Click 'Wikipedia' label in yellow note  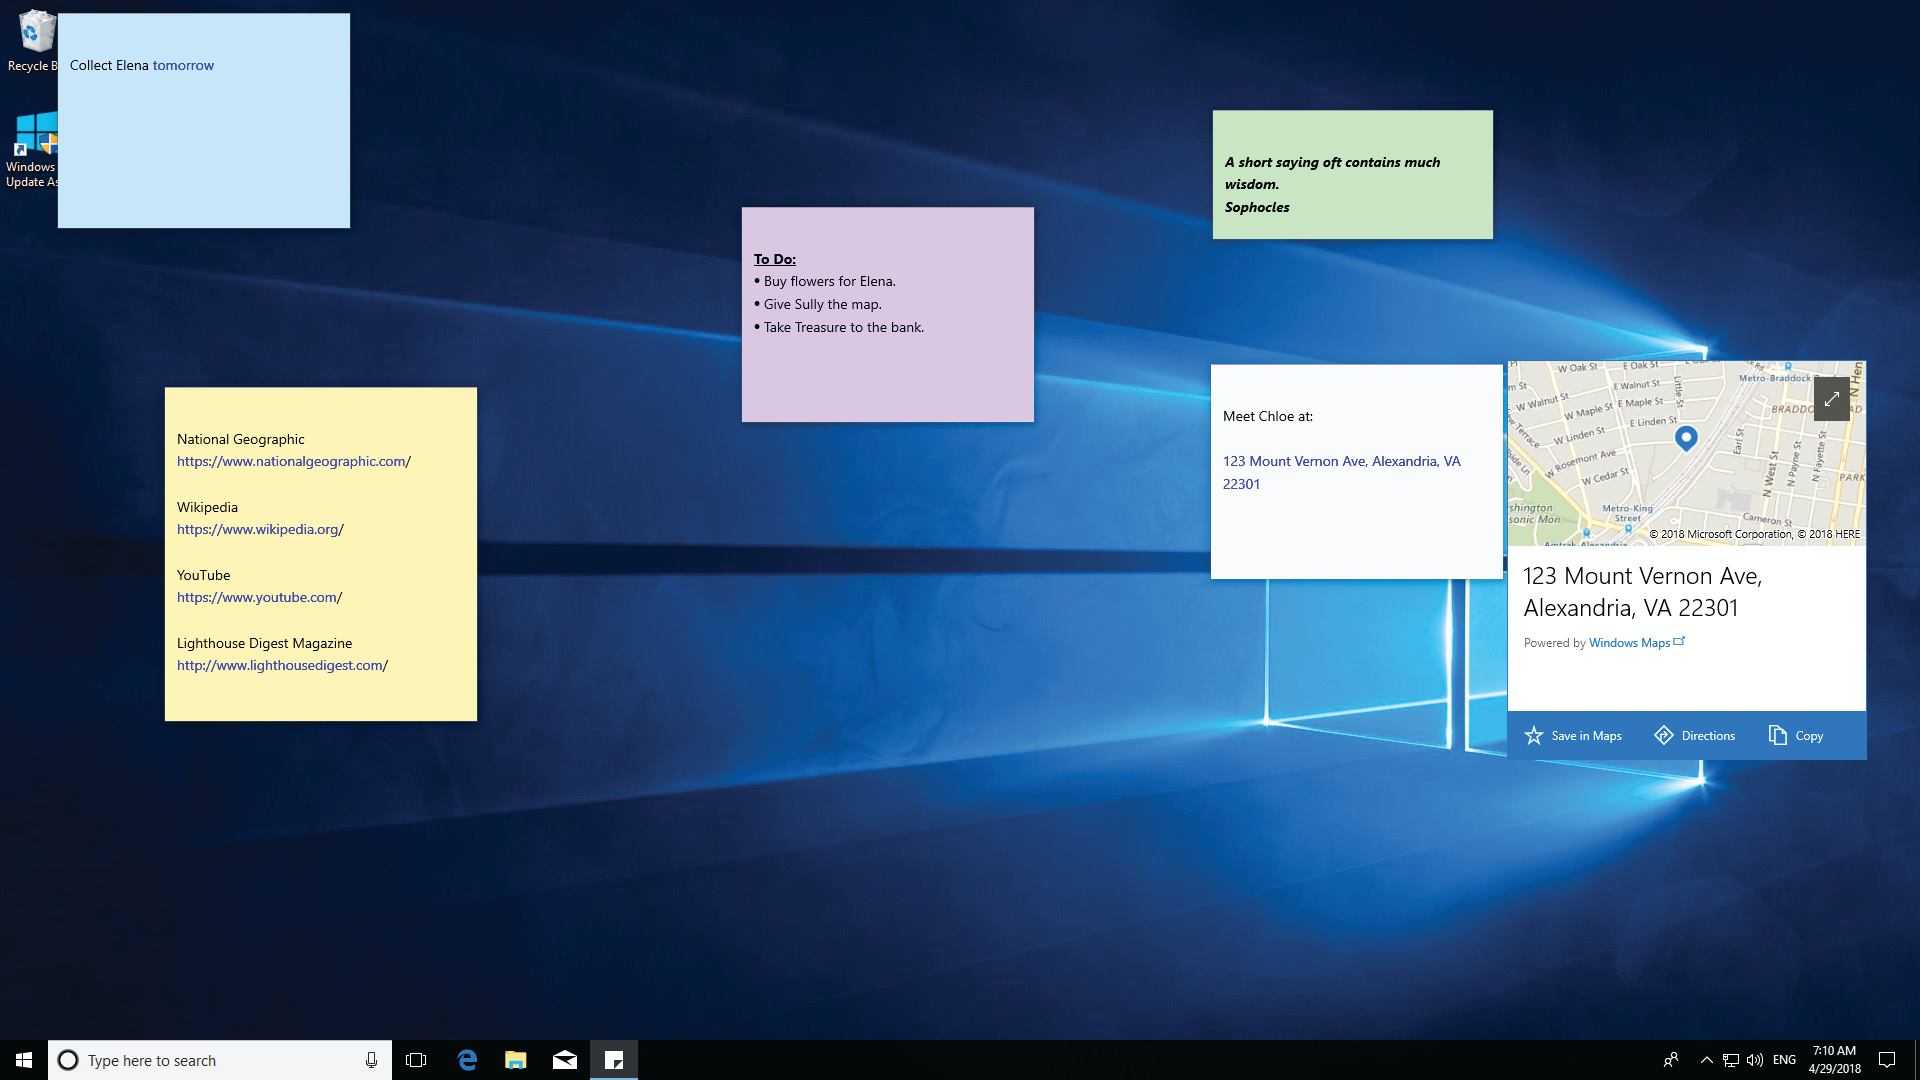coord(207,507)
